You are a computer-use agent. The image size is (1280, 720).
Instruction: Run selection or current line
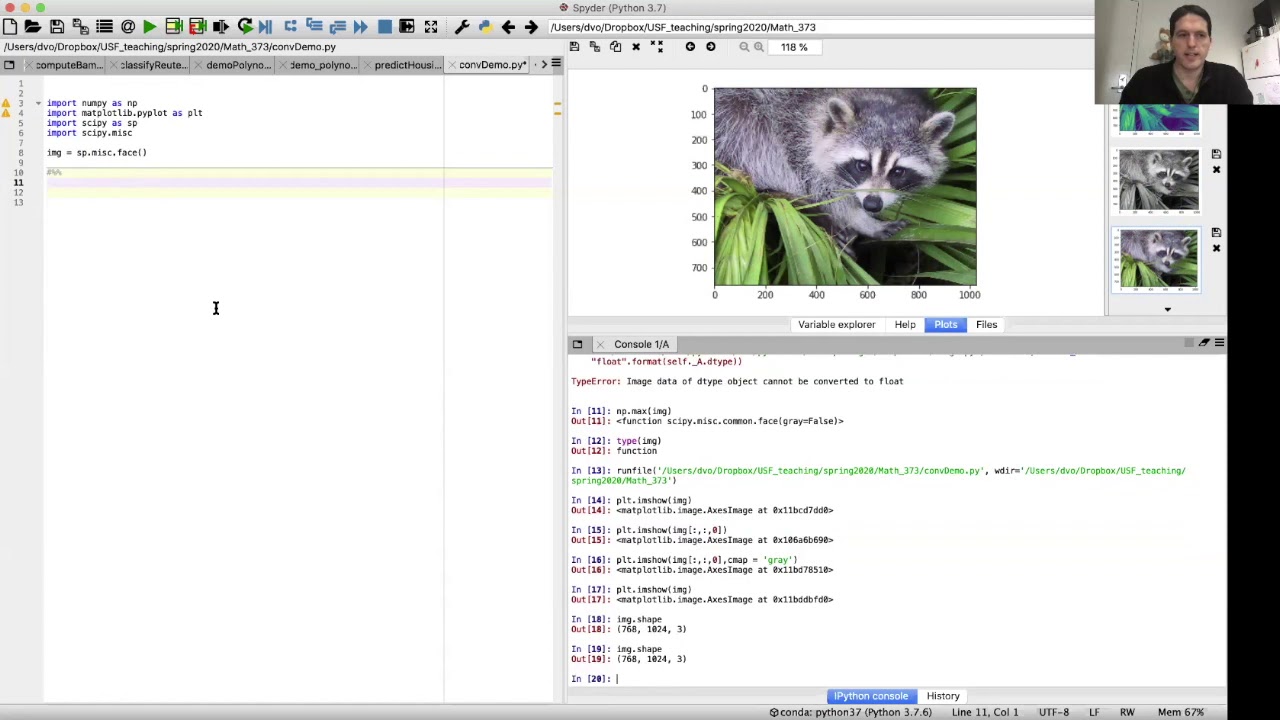220,27
